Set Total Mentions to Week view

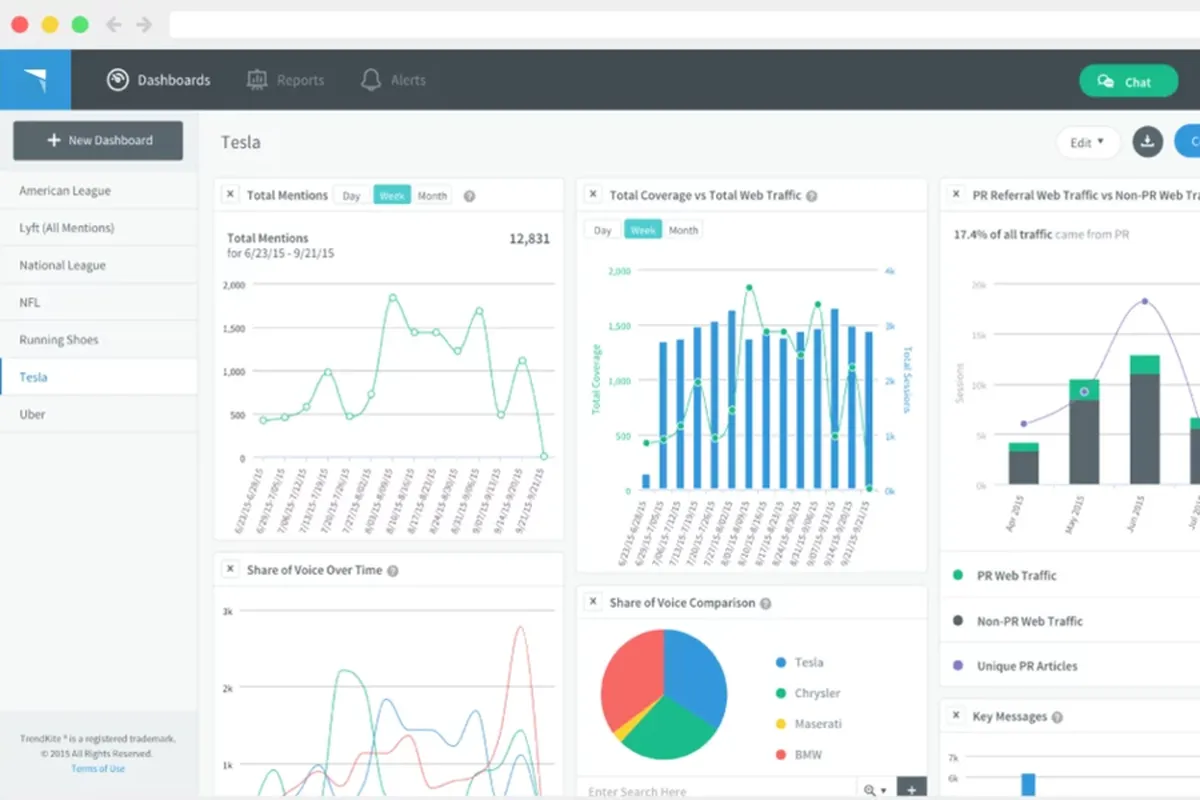(x=392, y=196)
